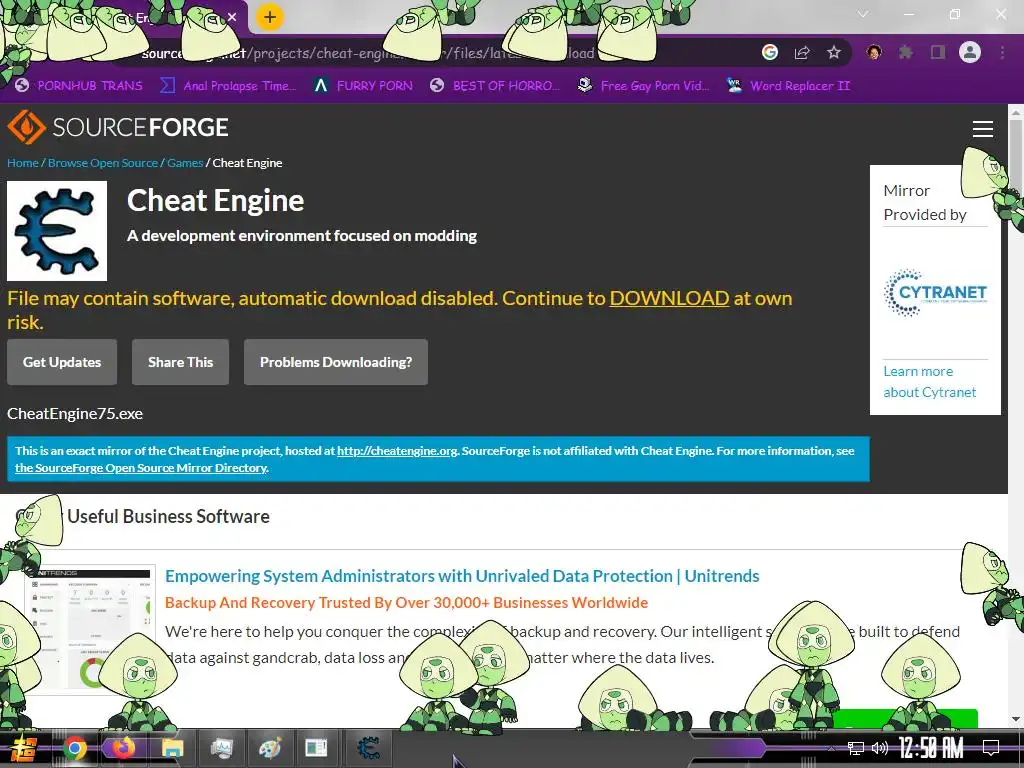Bookmark this page with the star icon
This screenshot has height=768, width=1024.
click(x=834, y=52)
